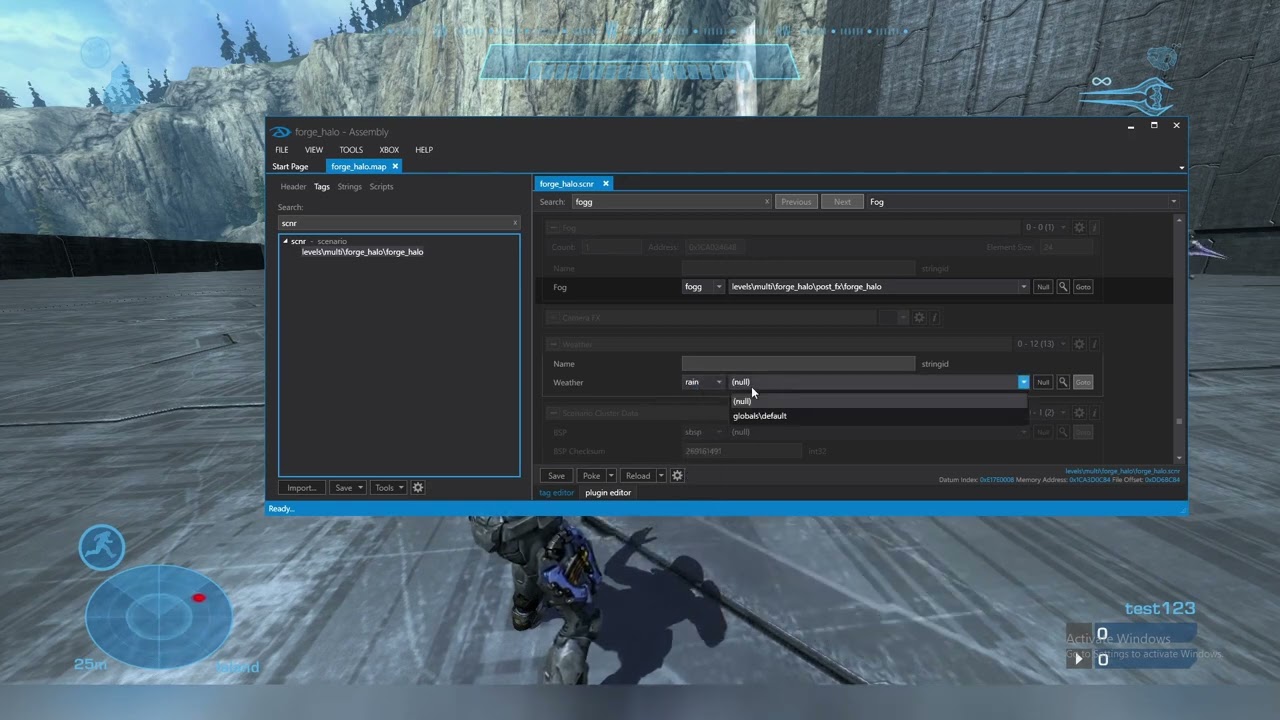Clear the scnr tag search
The width and height of the screenshot is (1280, 720).
coord(515,223)
